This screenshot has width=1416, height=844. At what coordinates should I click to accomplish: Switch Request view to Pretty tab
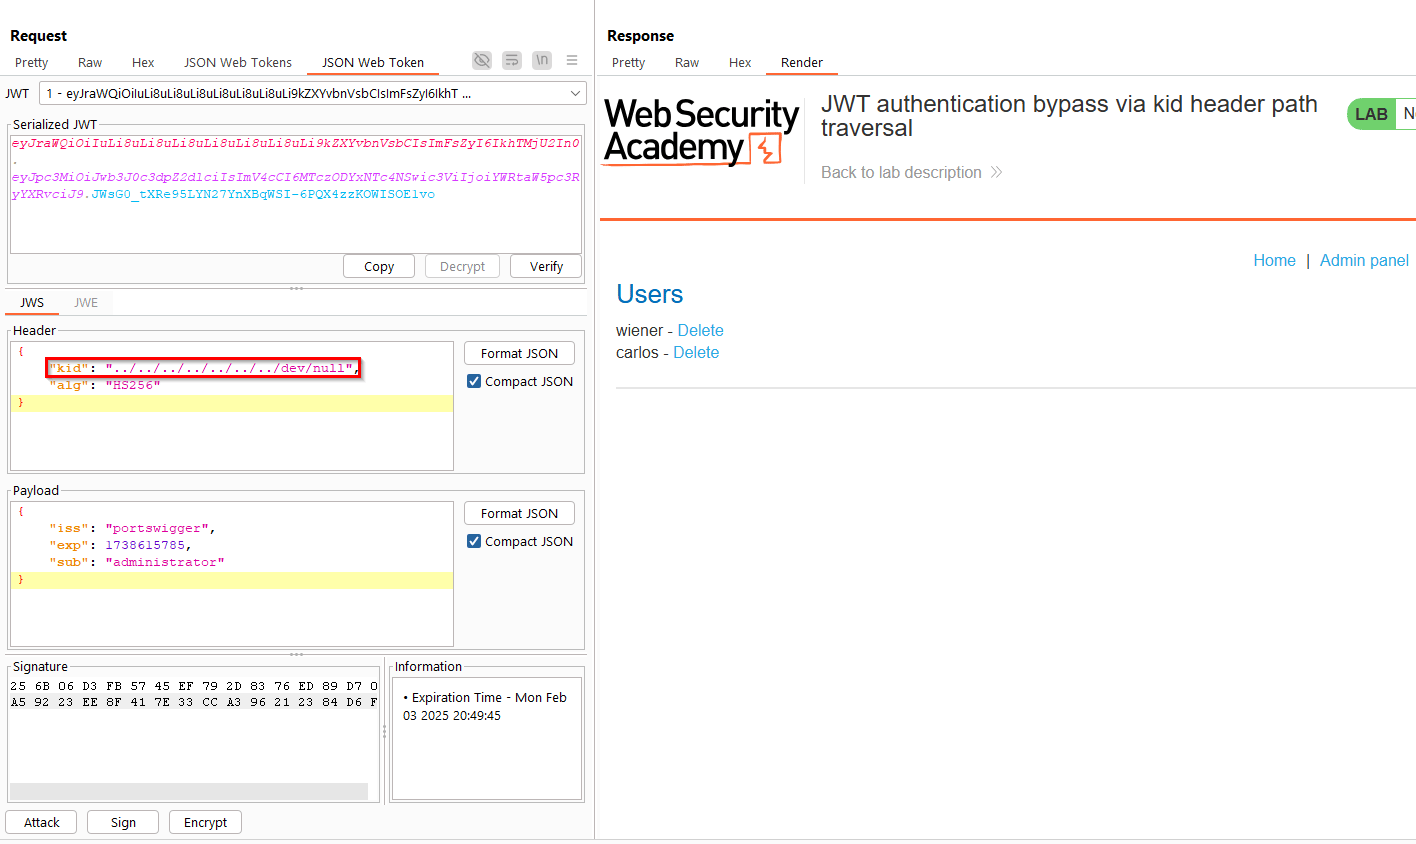click(x=31, y=62)
